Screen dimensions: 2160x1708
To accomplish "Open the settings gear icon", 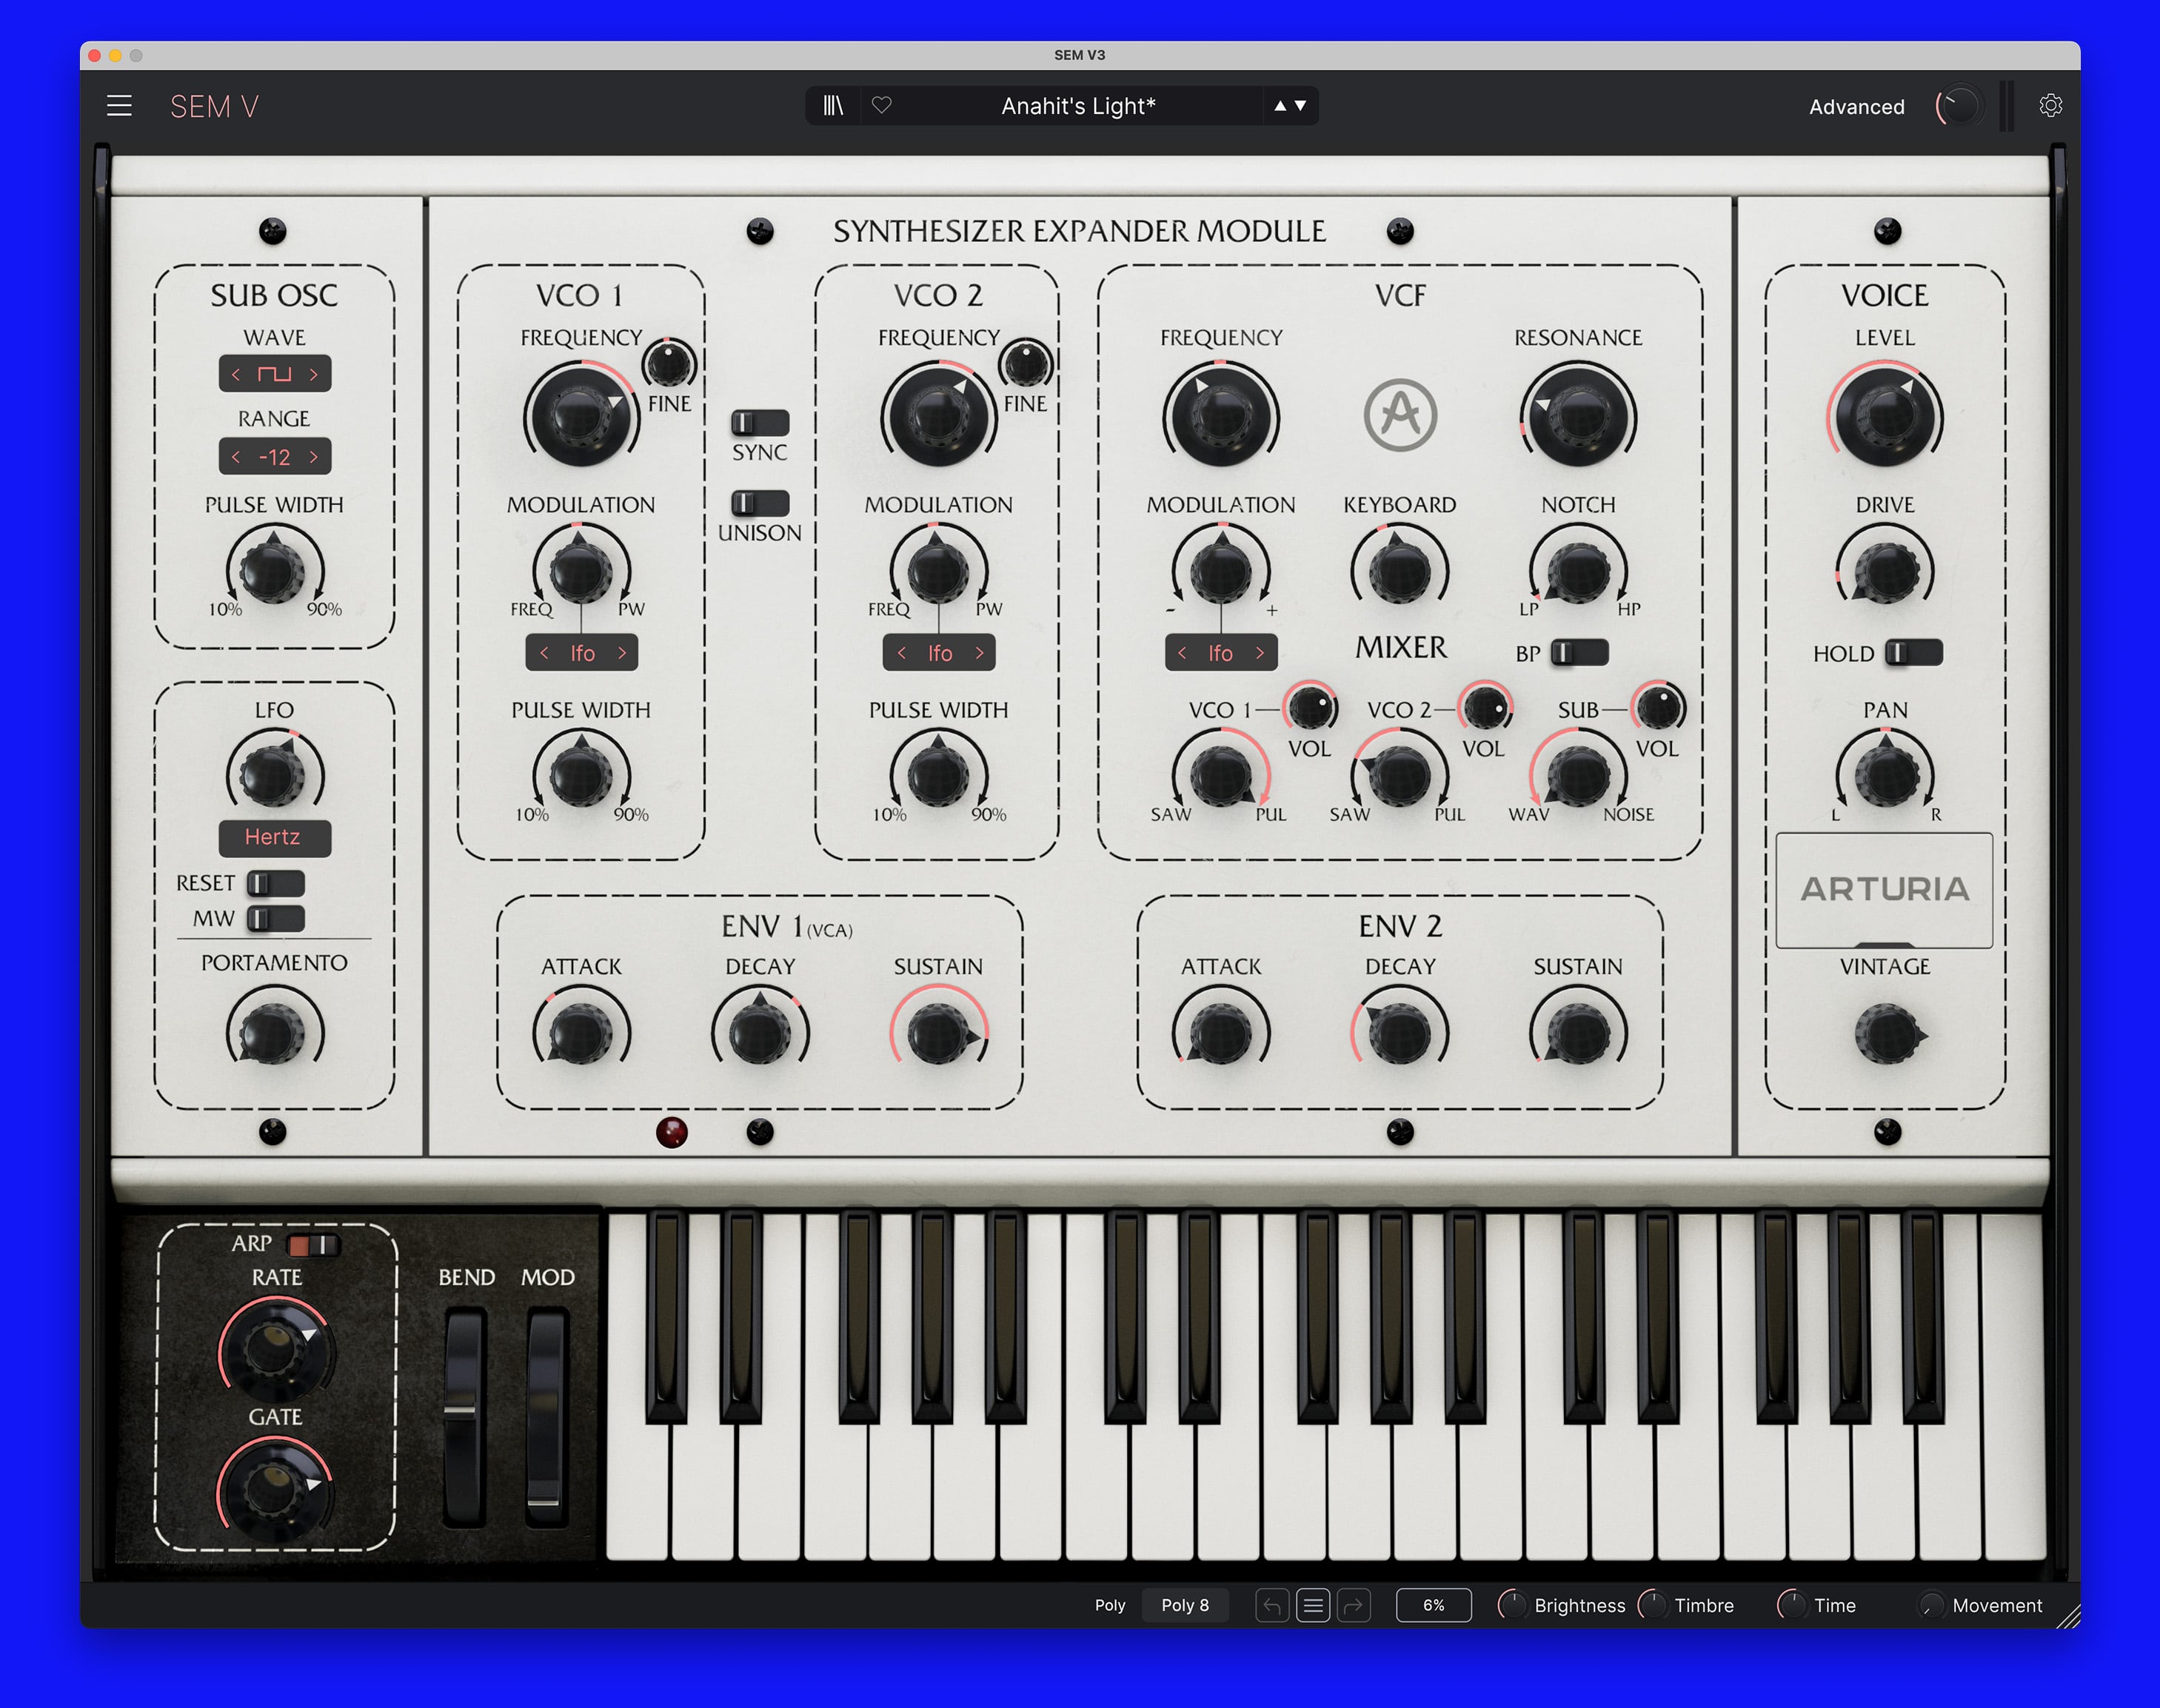I will (2050, 106).
